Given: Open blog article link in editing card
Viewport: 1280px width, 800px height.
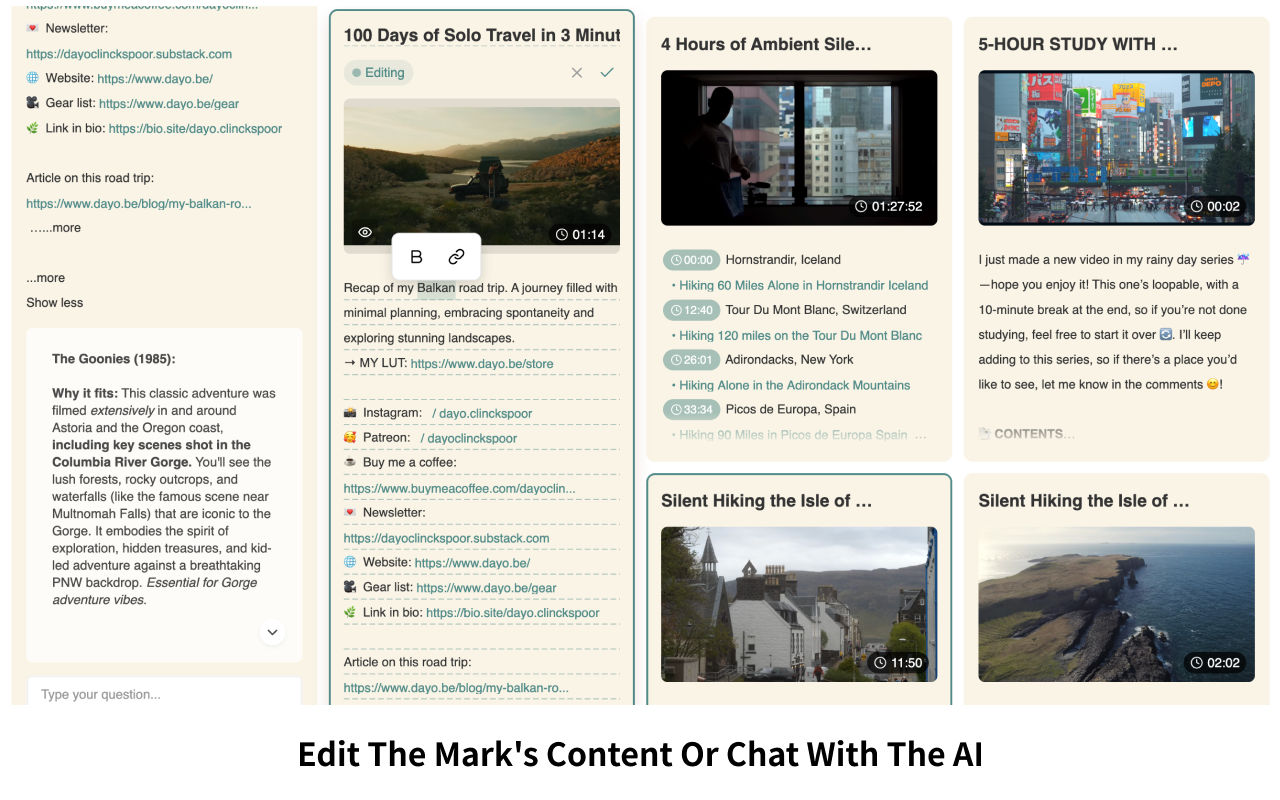Looking at the screenshot, I should [456, 688].
